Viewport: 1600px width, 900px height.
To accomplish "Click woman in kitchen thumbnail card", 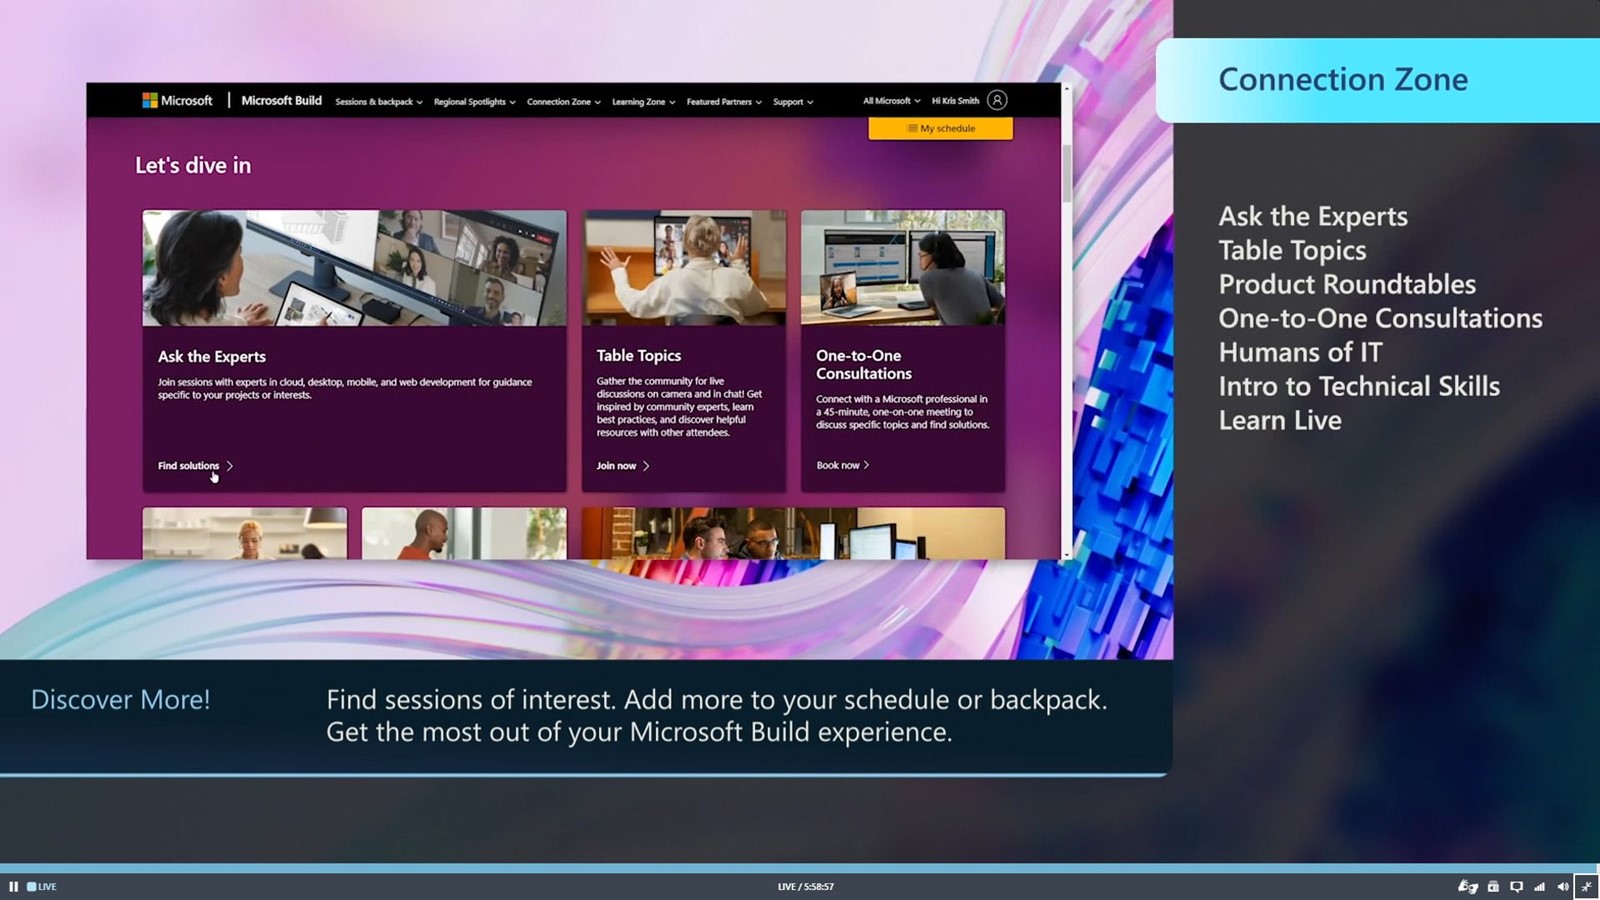I will (x=245, y=533).
